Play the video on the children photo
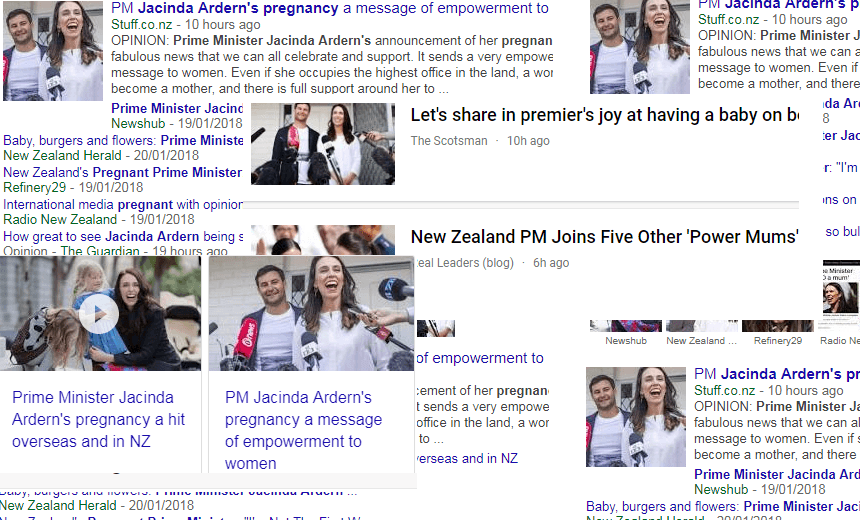The width and height of the screenshot is (860, 520). point(99,314)
